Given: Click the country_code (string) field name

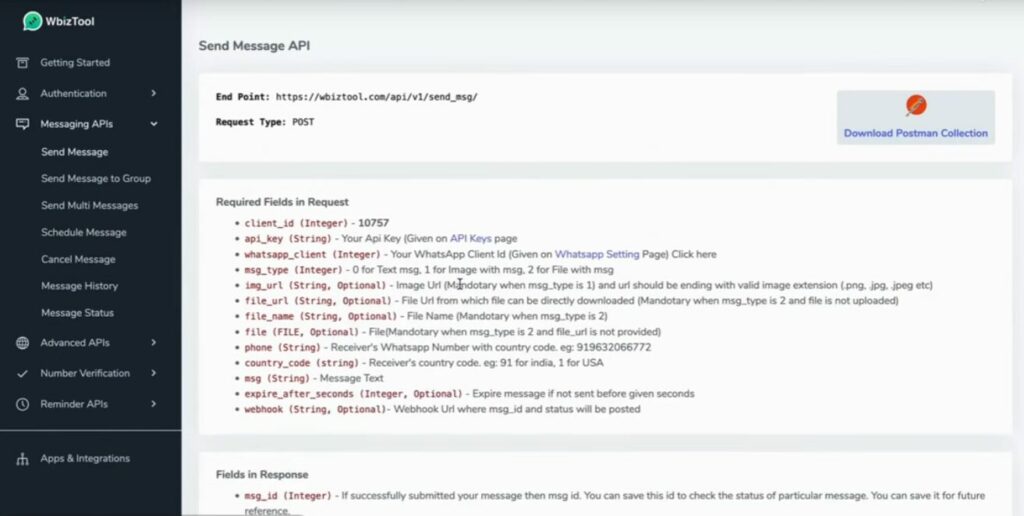Looking at the screenshot, I should [x=302, y=363].
